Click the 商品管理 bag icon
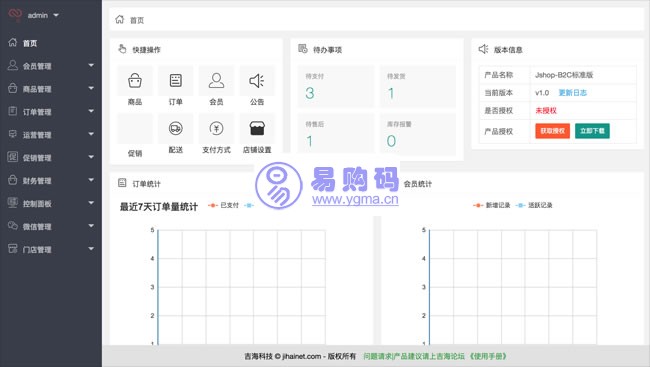This screenshot has width=650, height=367. [x=12, y=88]
